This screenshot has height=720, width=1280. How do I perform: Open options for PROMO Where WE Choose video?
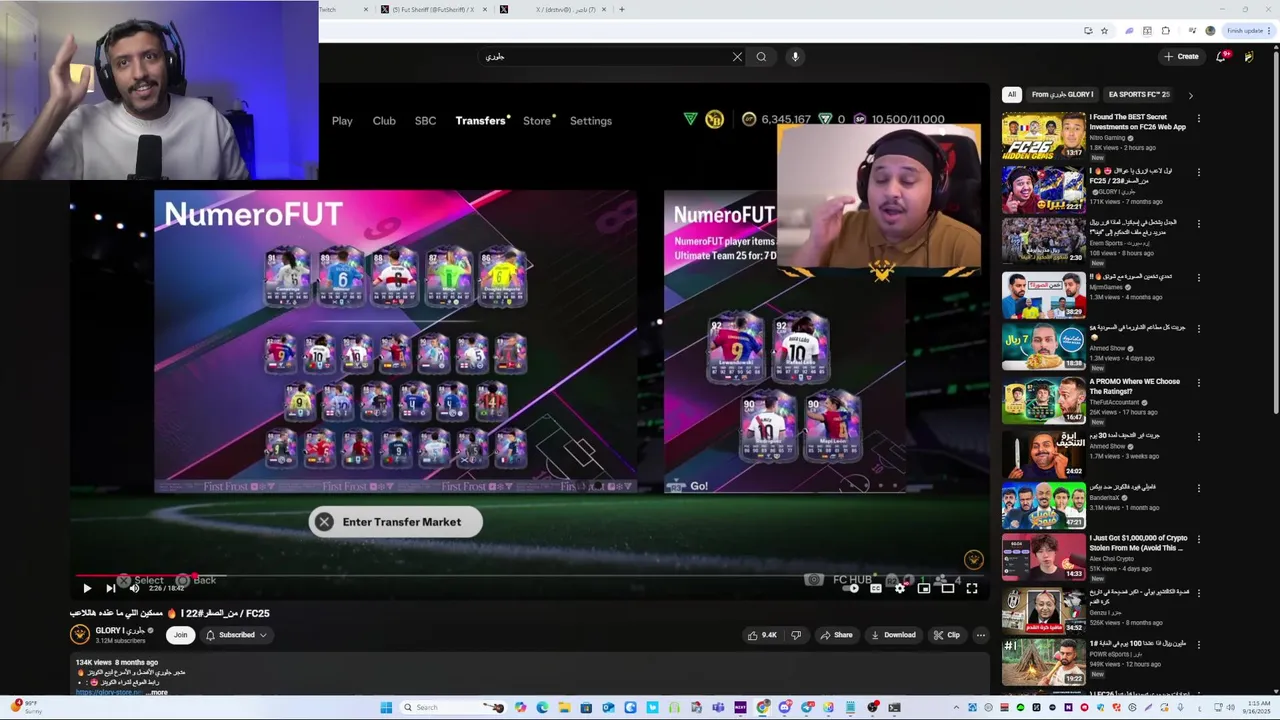tap(1198, 382)
